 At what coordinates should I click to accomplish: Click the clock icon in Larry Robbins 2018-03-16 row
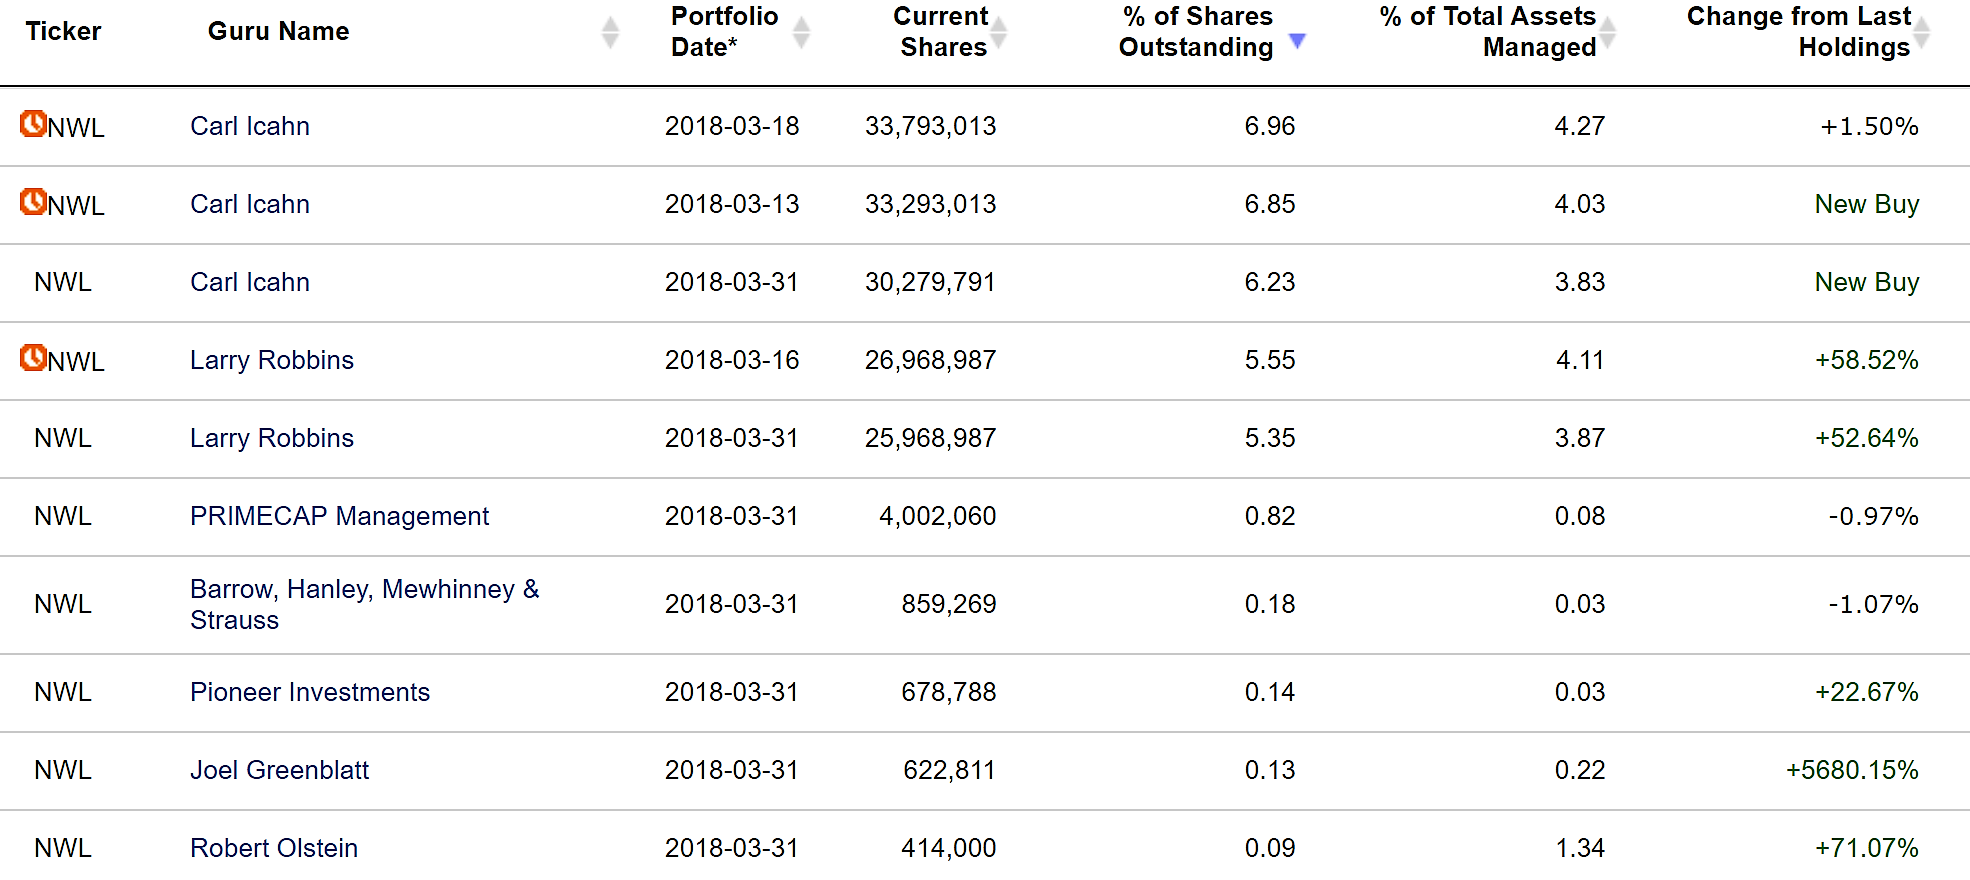[33, 357]
